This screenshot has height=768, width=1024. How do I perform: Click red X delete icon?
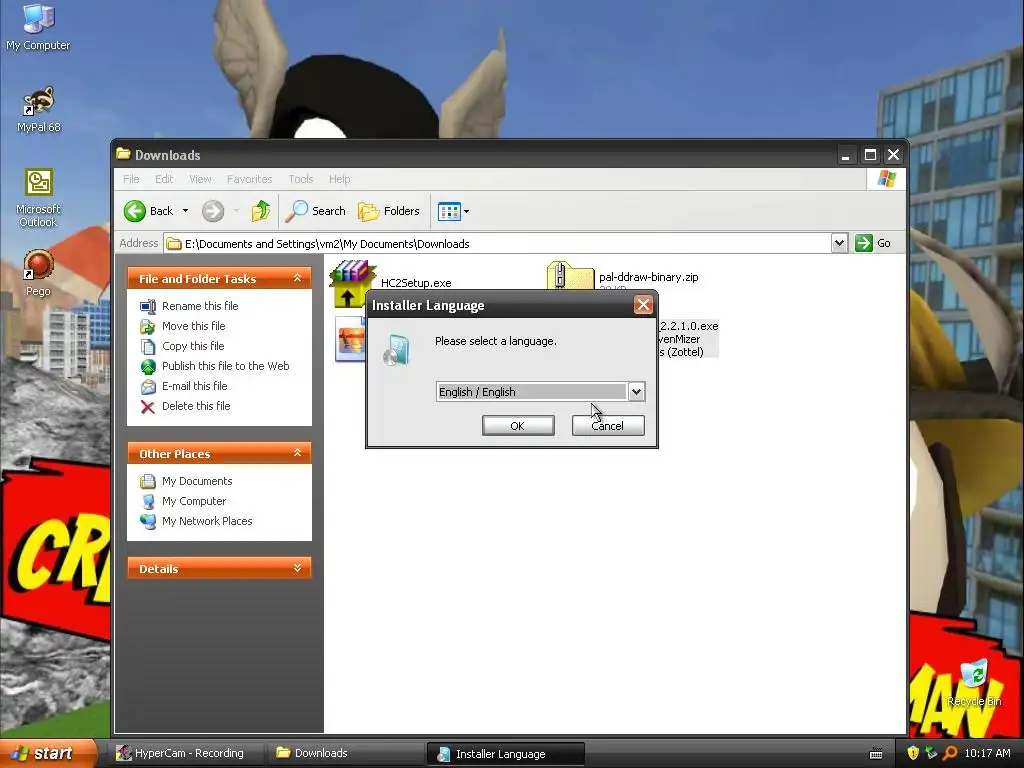point(148,407)
